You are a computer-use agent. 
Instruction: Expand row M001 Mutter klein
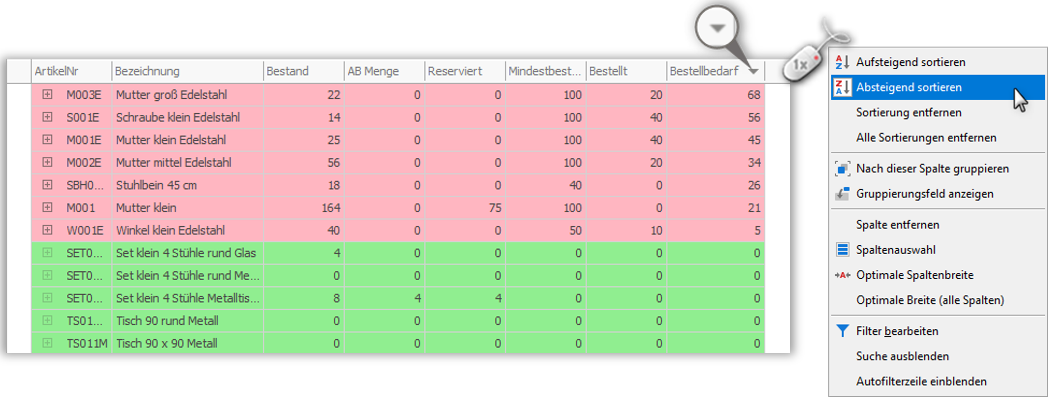47,208
